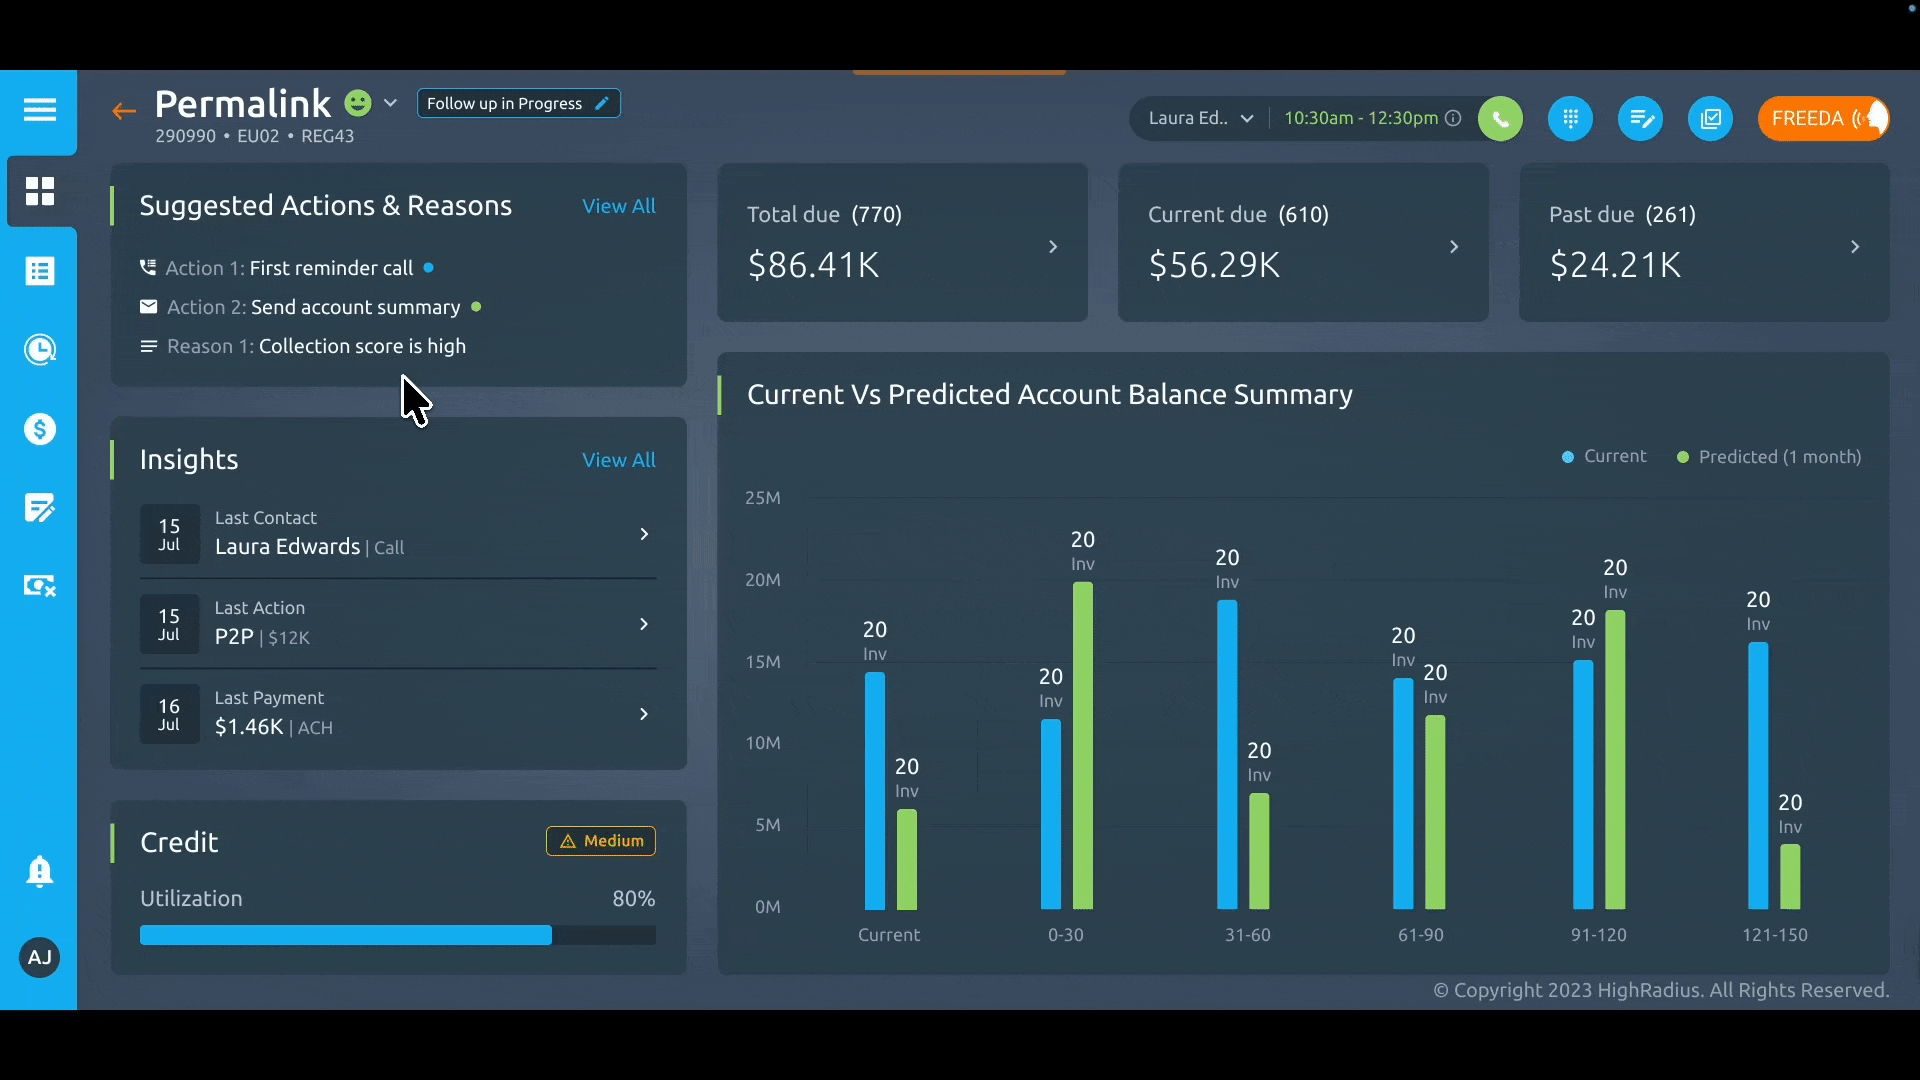Expand the Last Payment insight row

tap(644, 714)
